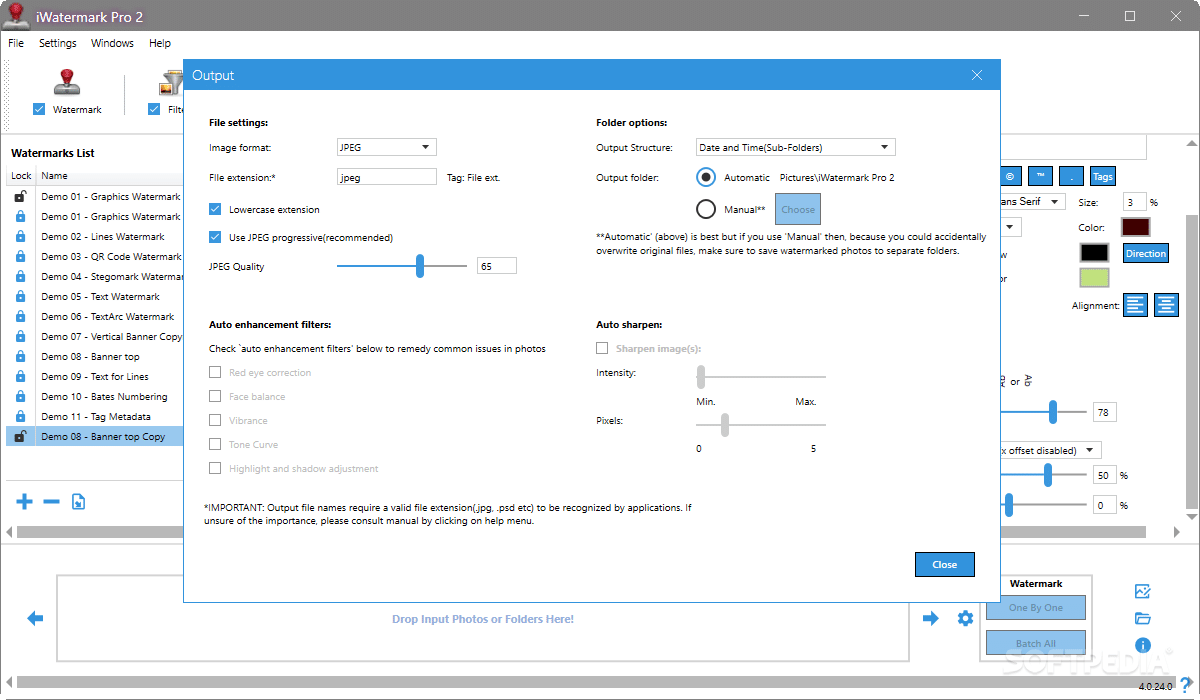Click the dark red Color swatch
The height and width of the screenshot is (700, 1200).
pos(1136,227)
